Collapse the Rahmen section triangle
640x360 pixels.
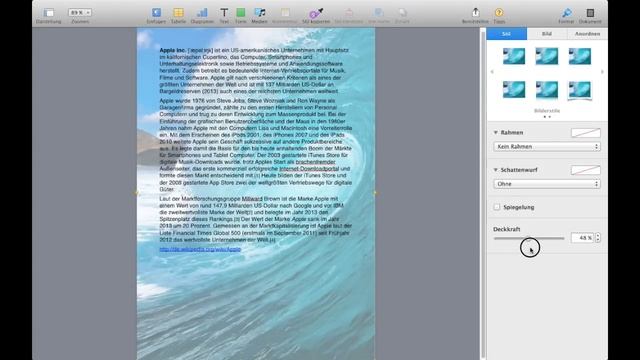tap(496, 133)
